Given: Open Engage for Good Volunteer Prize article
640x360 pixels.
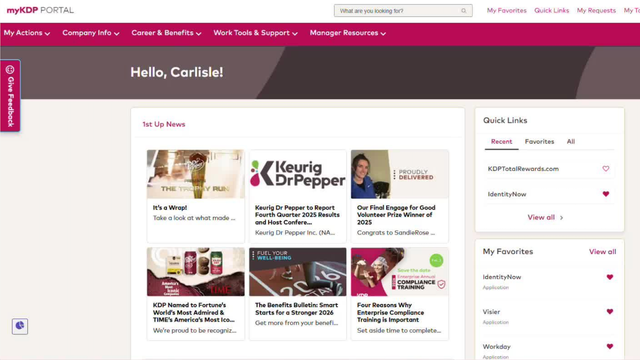Looking at the screenshot, I should pos(396,215).
